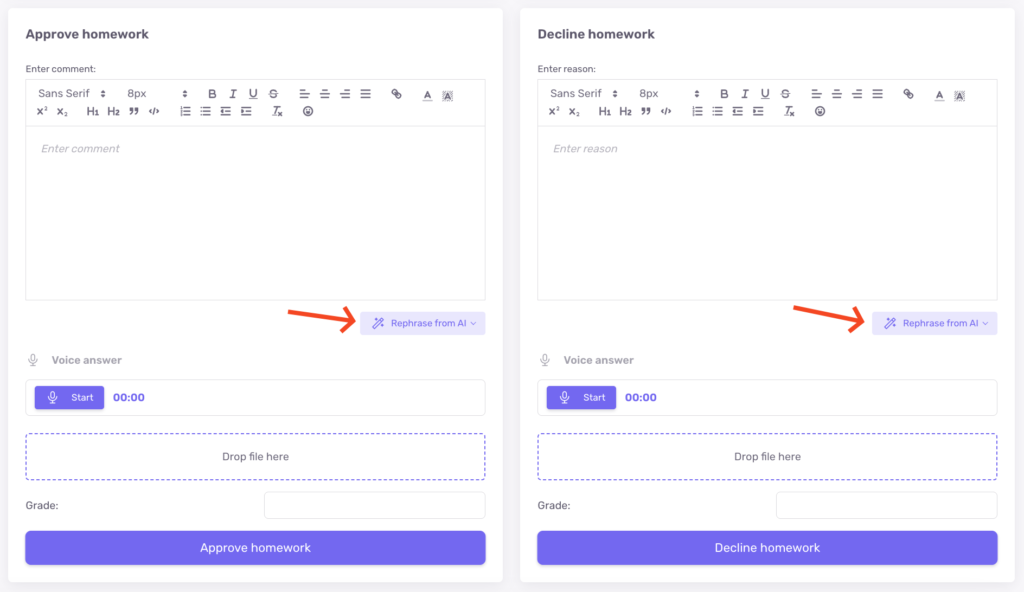This screenshot has width=1024, height=592.
Task: Apply blockquote in the Decline reason editor
Action: (x=645, y=111)
